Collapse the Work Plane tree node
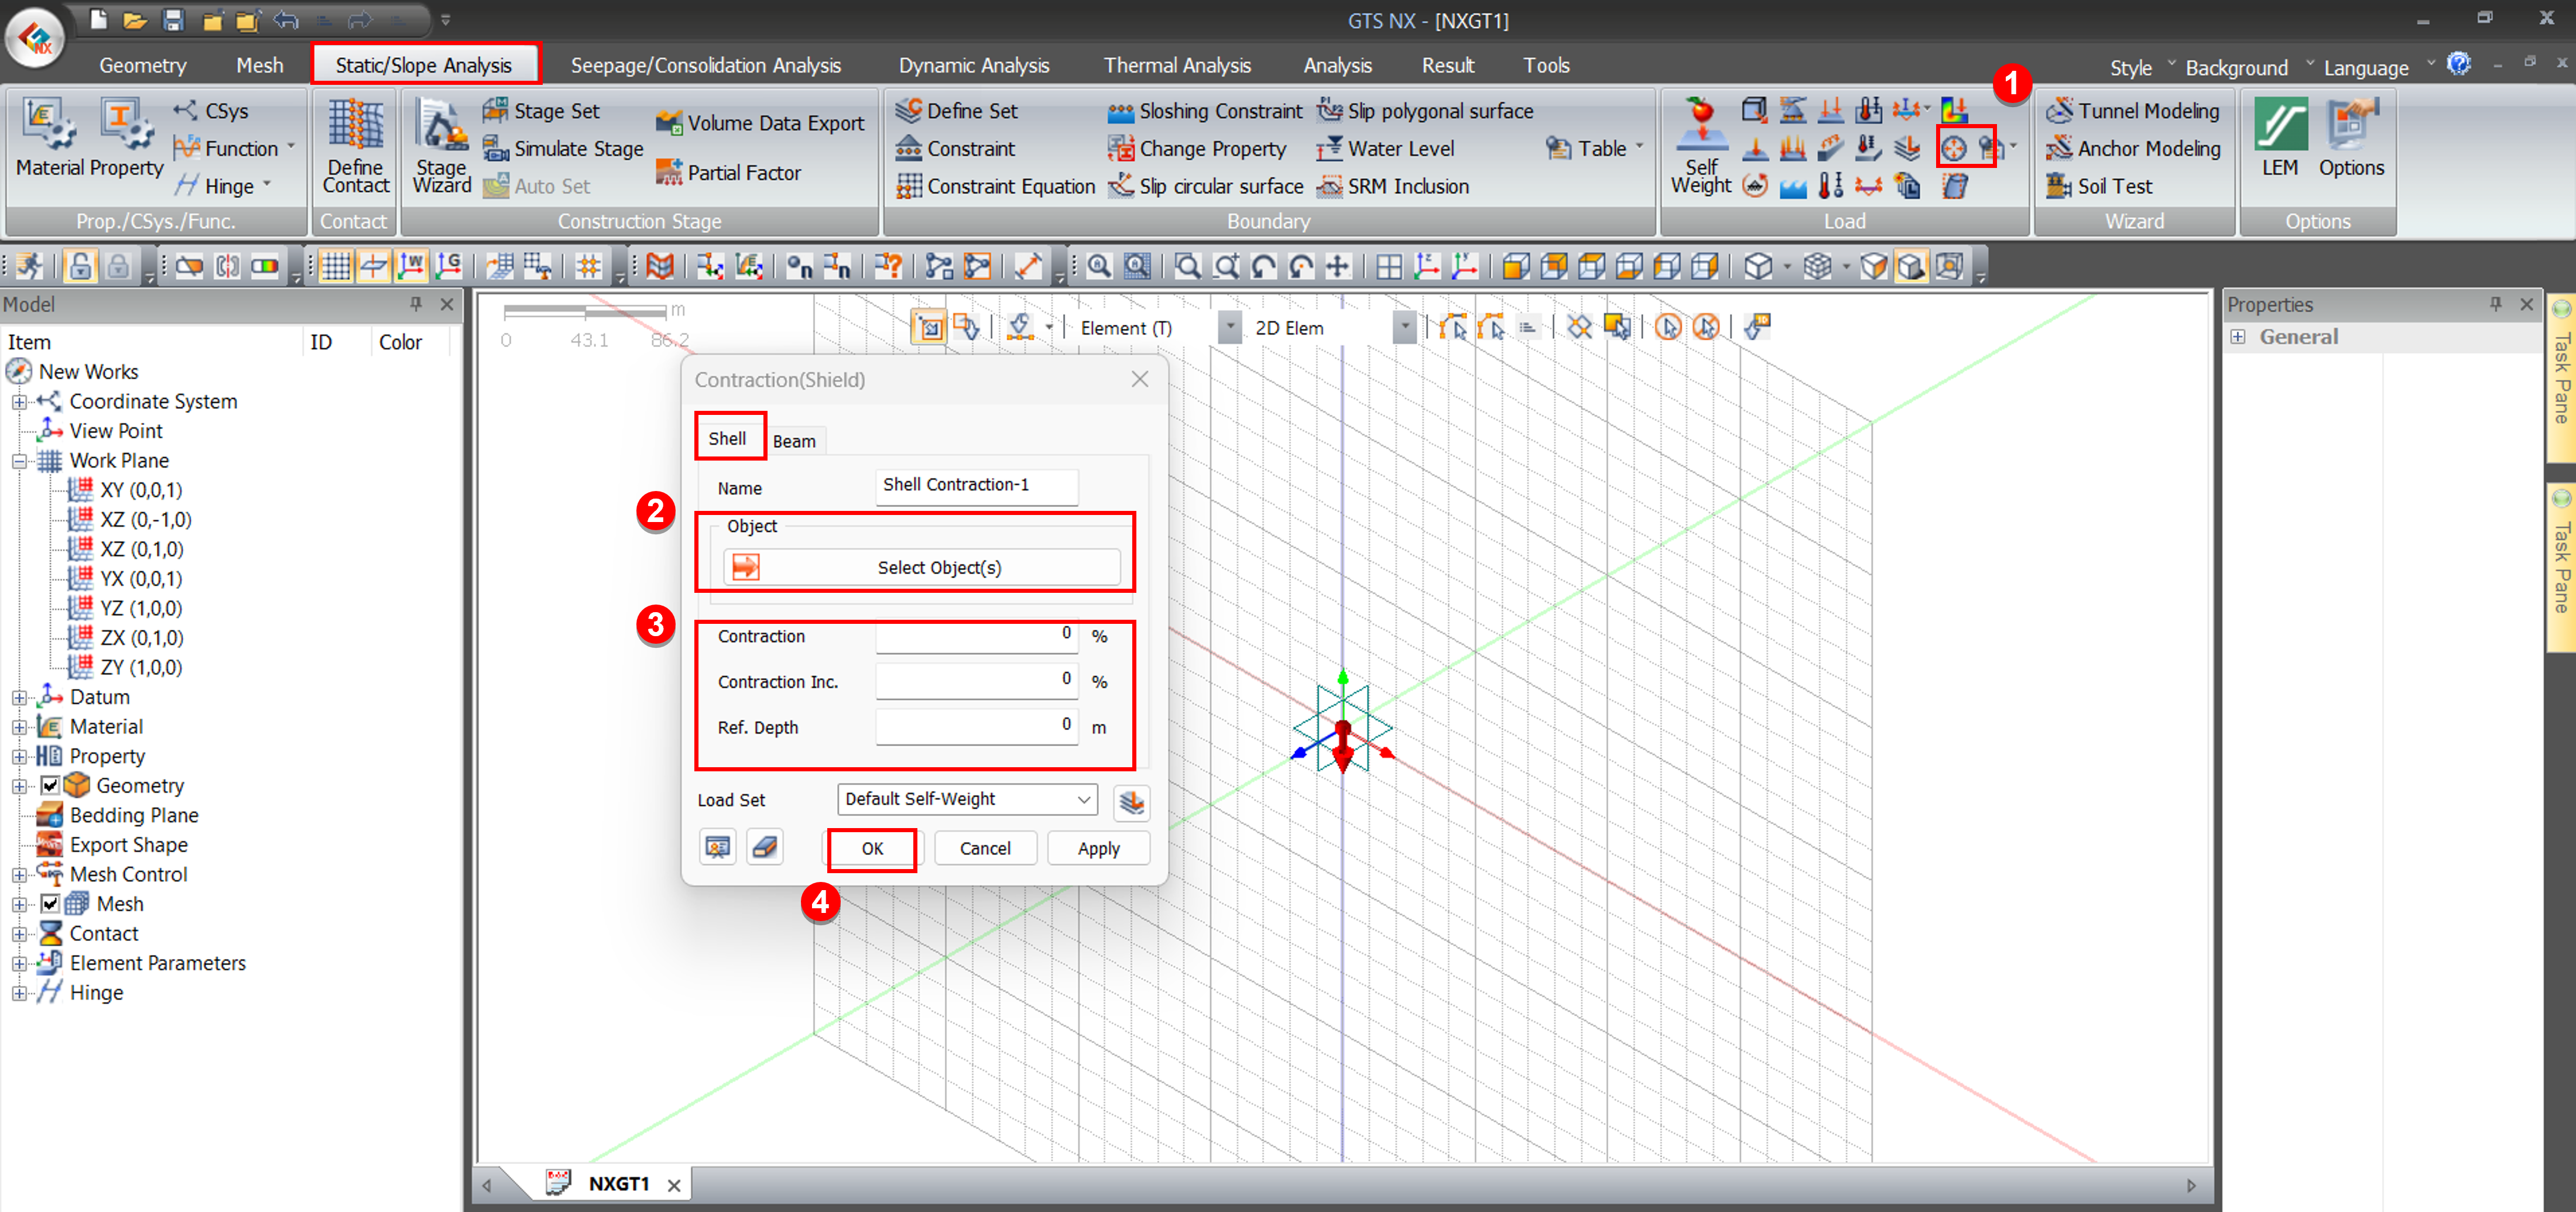The width and height of the screenshot is (2576, 1212). (x=18, y=461)
